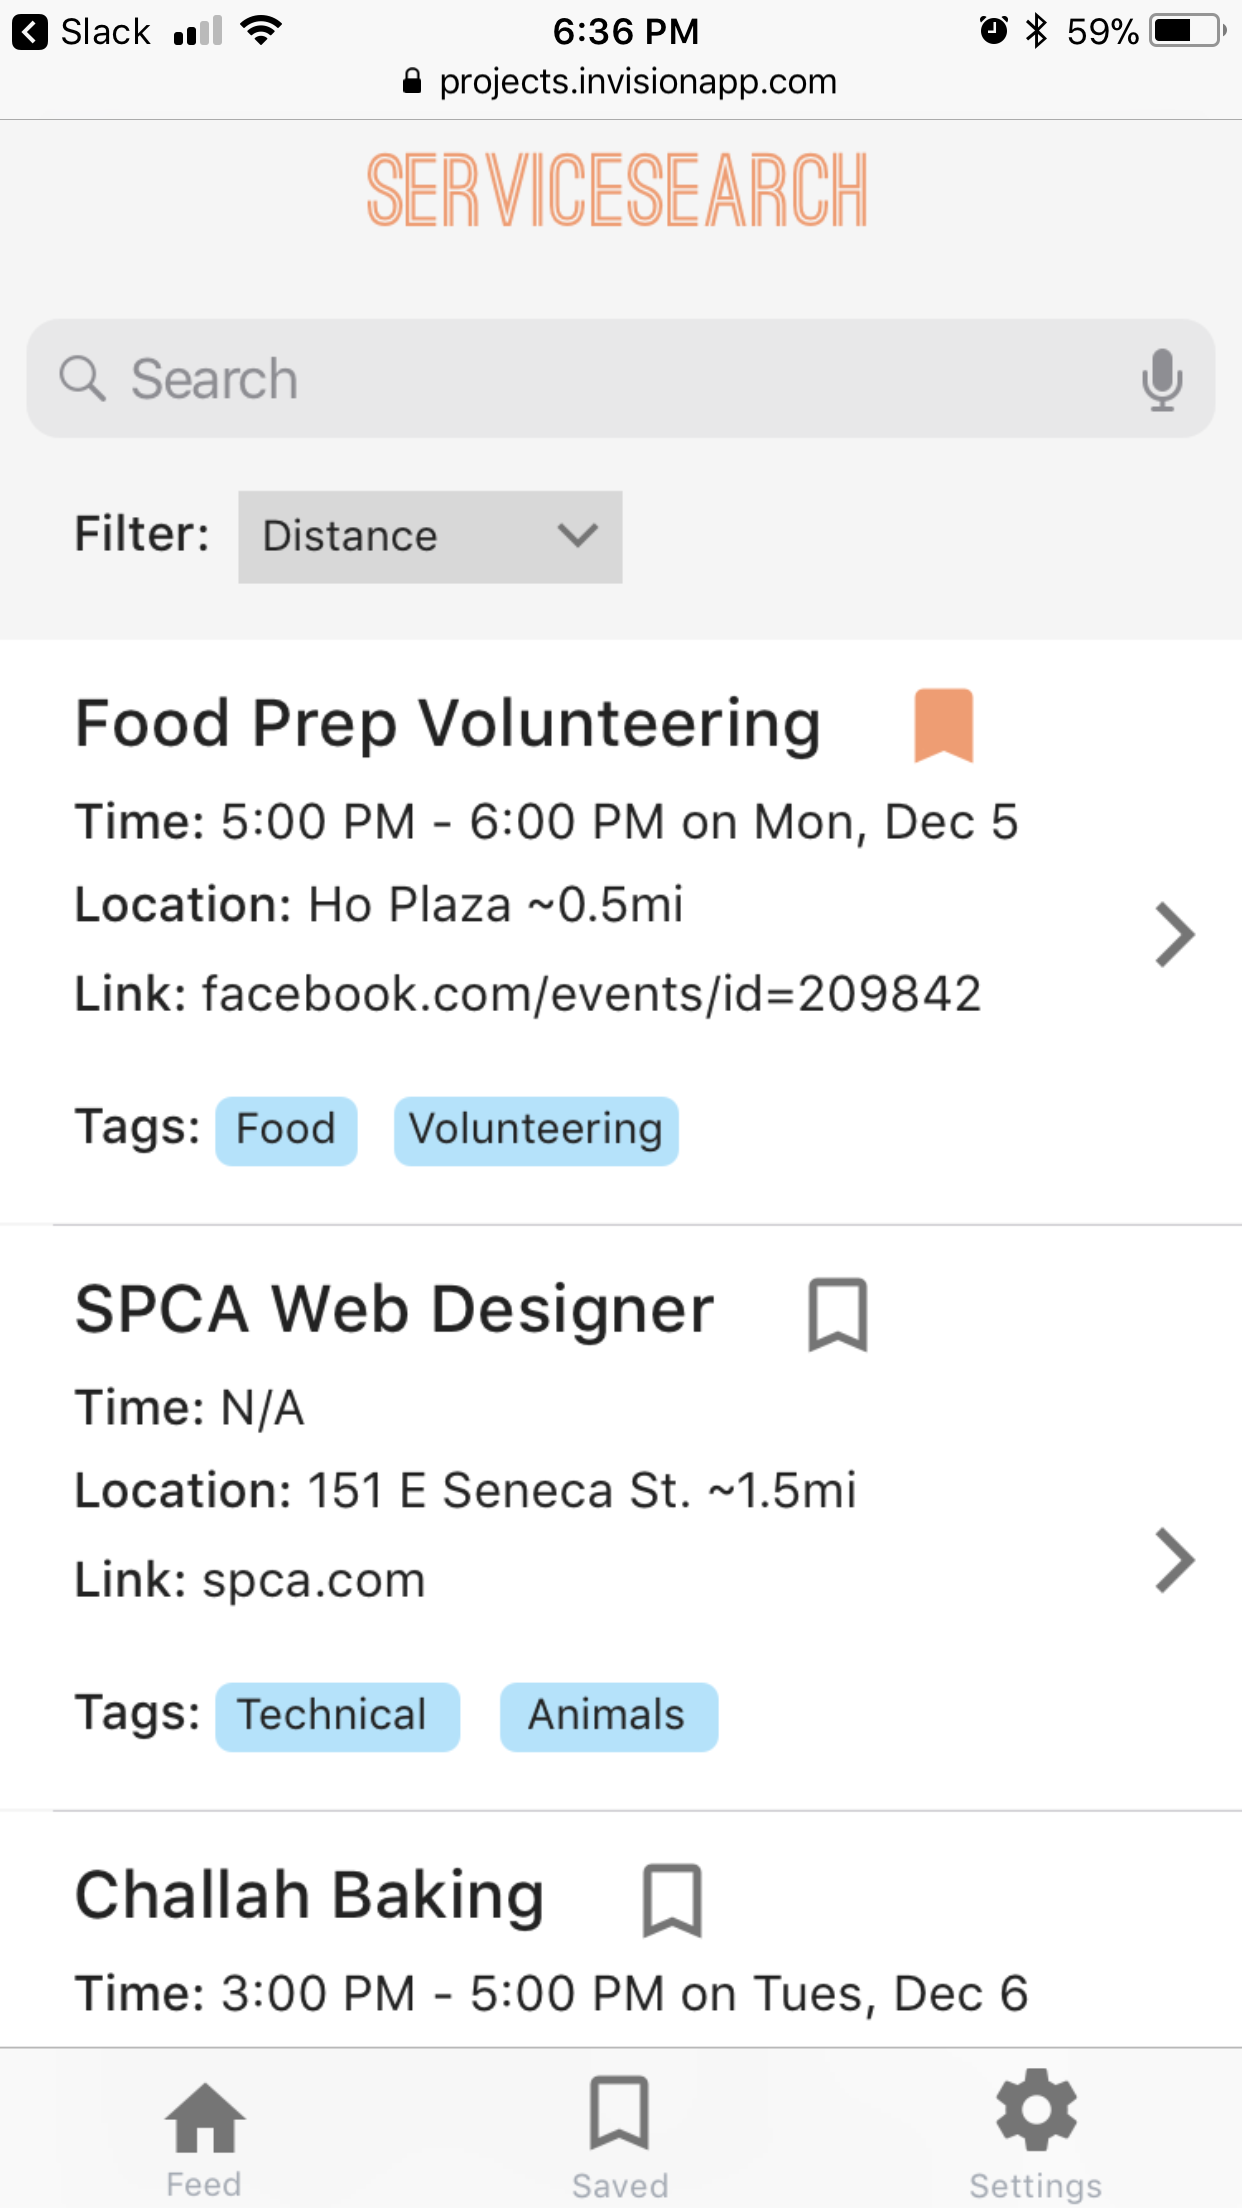Open the spca.com link
This screenshot has width=1242, height=2208.
(x=314, y=1581)
